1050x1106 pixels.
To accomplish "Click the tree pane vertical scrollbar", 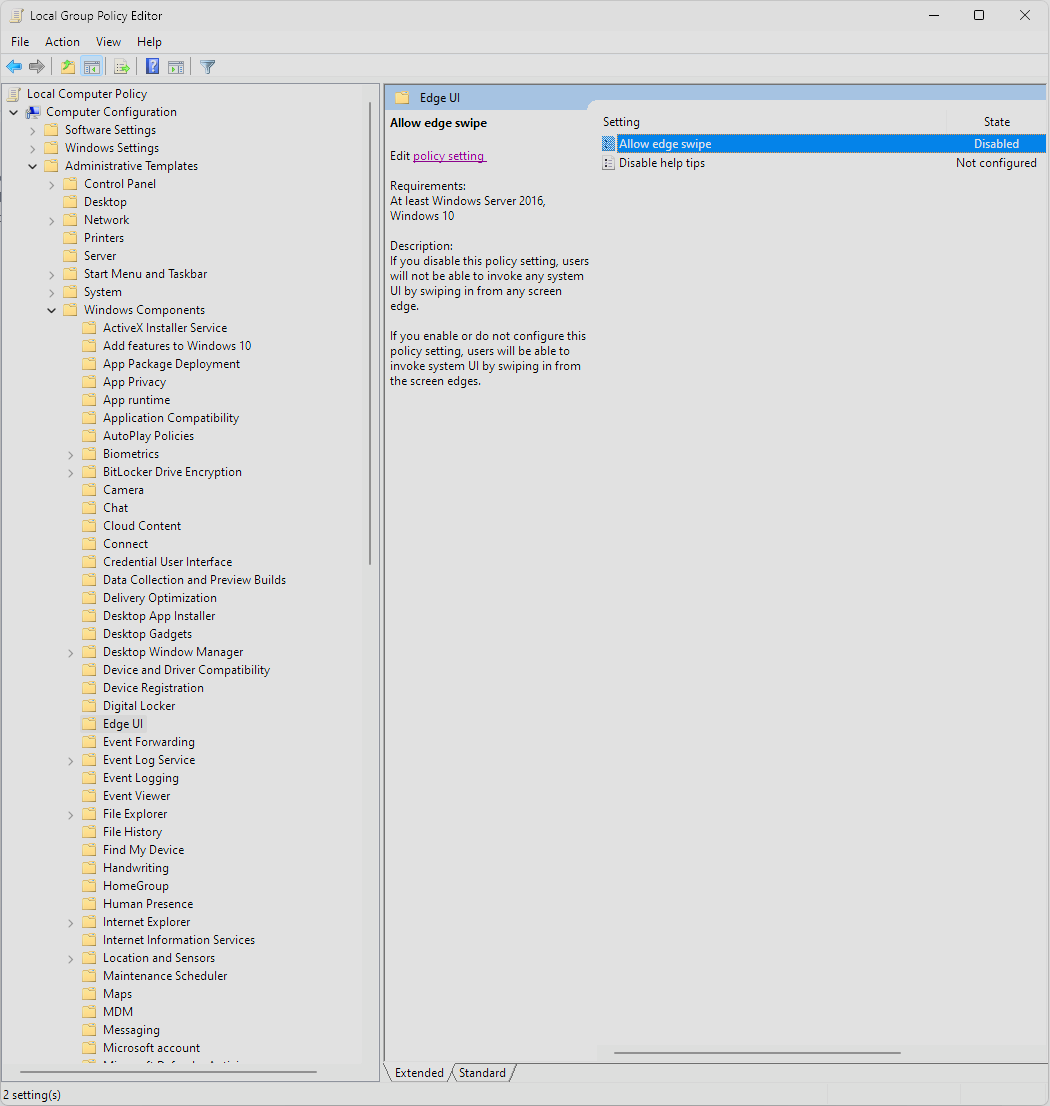I will 371,330.
